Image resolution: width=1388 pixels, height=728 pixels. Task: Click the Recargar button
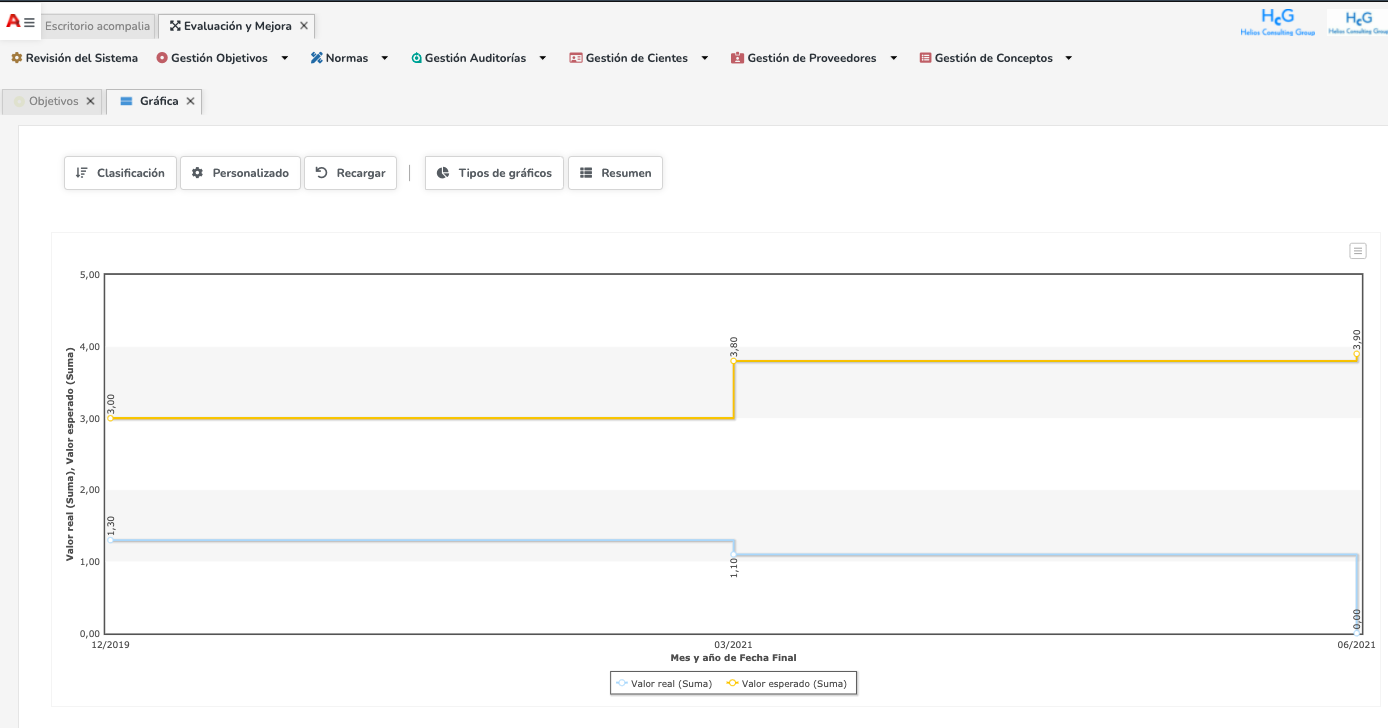point(350,173)
